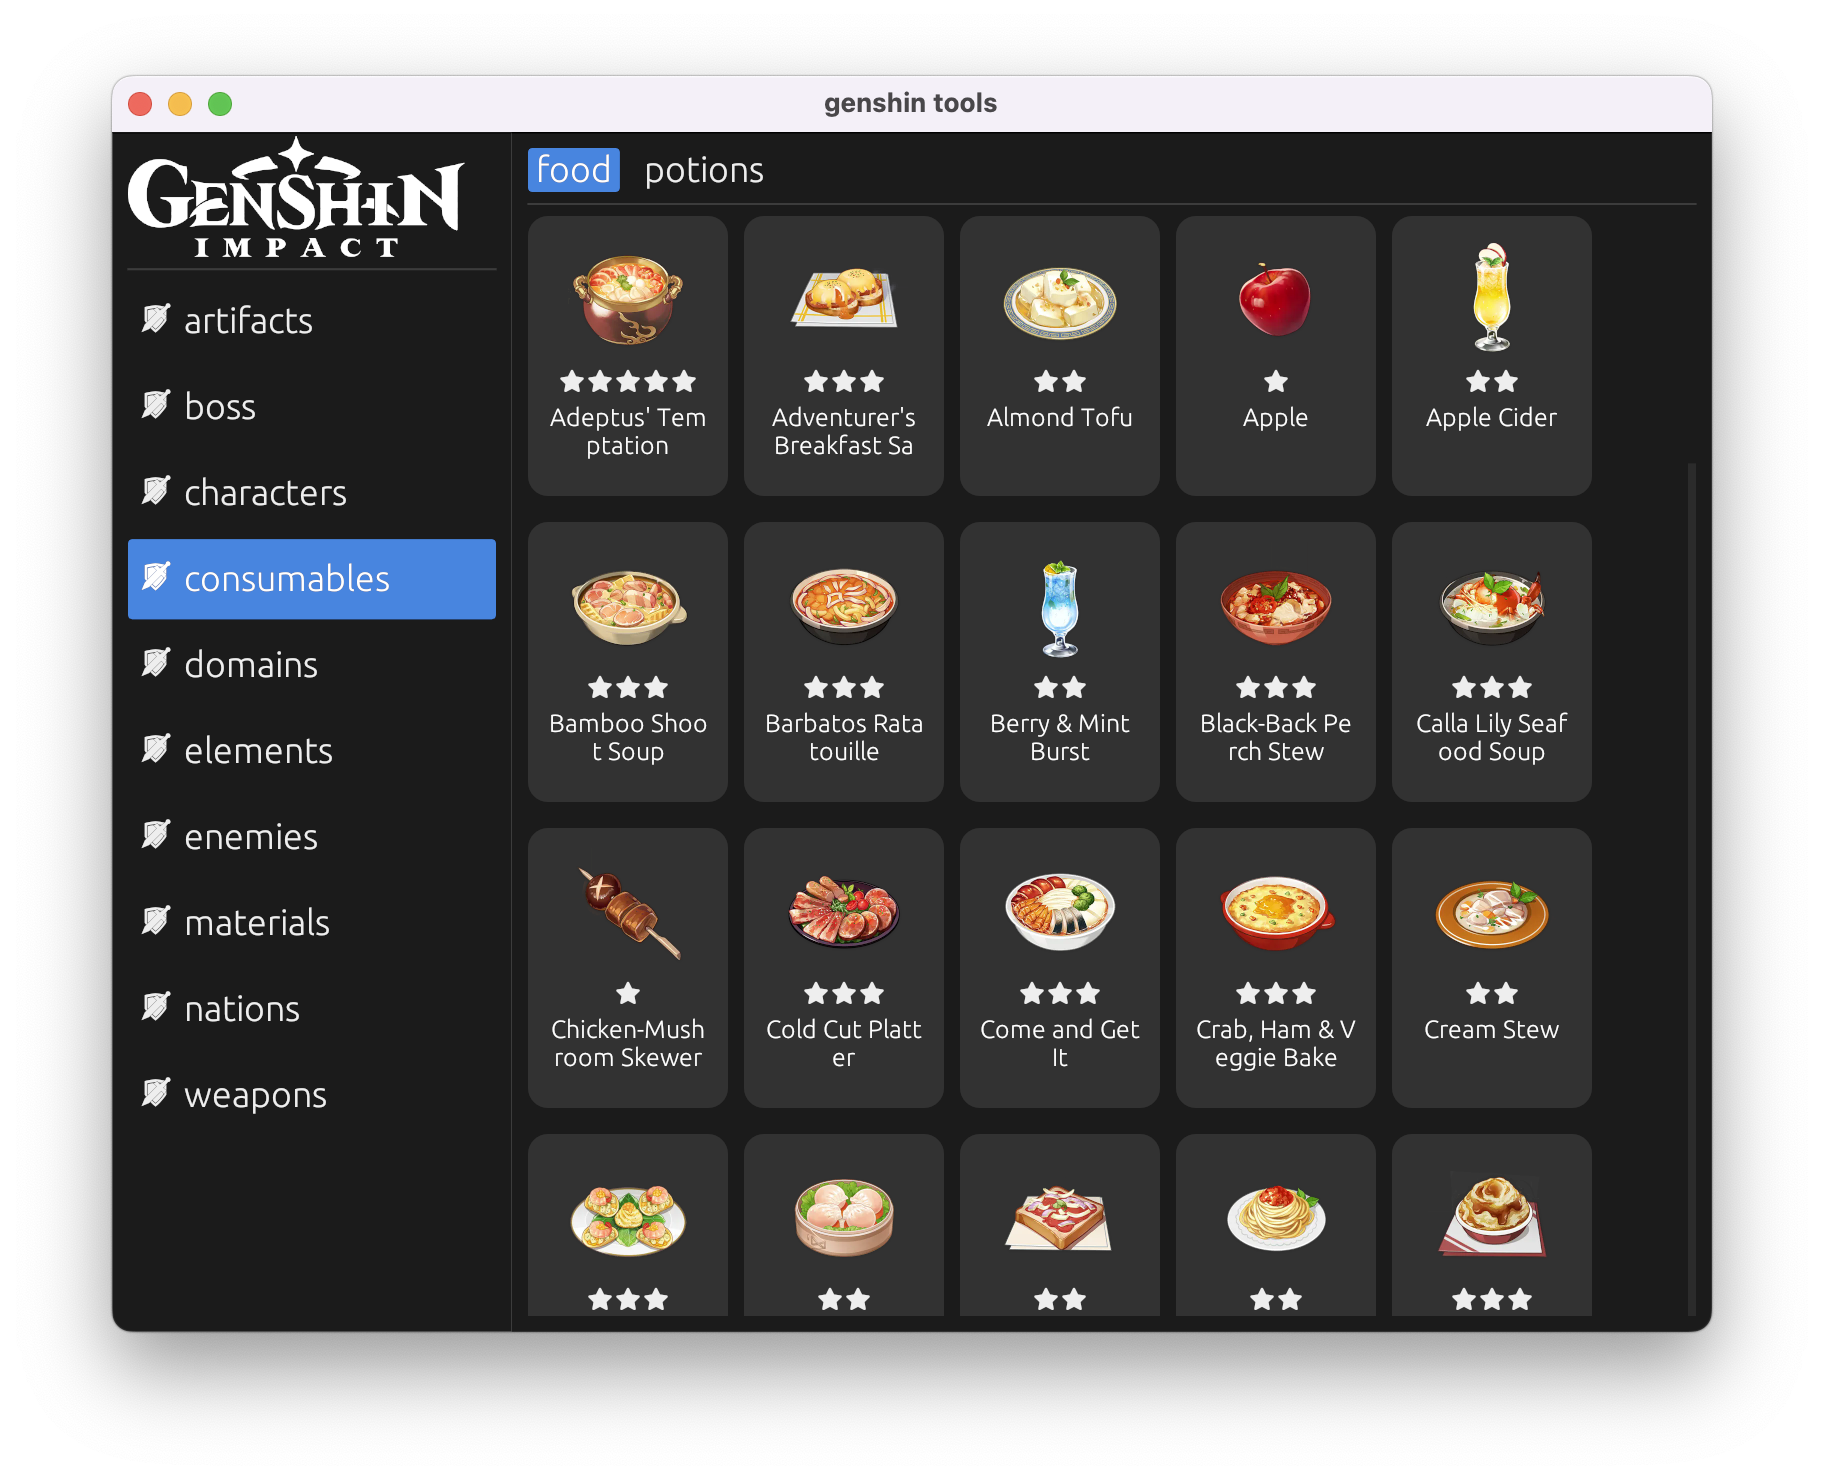Open the artifacts section in sidebar
Screen dimensions: 1824x1480
pos(312,321)
